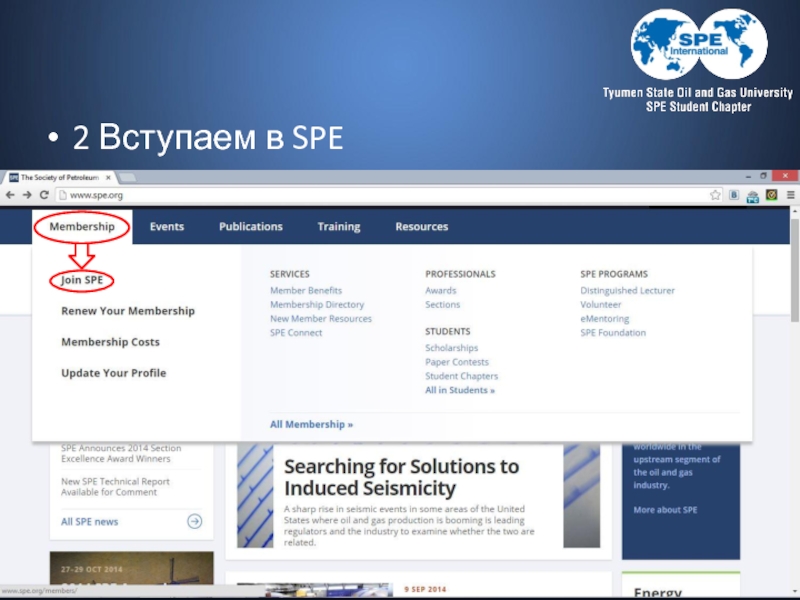Click the SERVICES column heading
800x600 pixels.
(x=290, y=274)
